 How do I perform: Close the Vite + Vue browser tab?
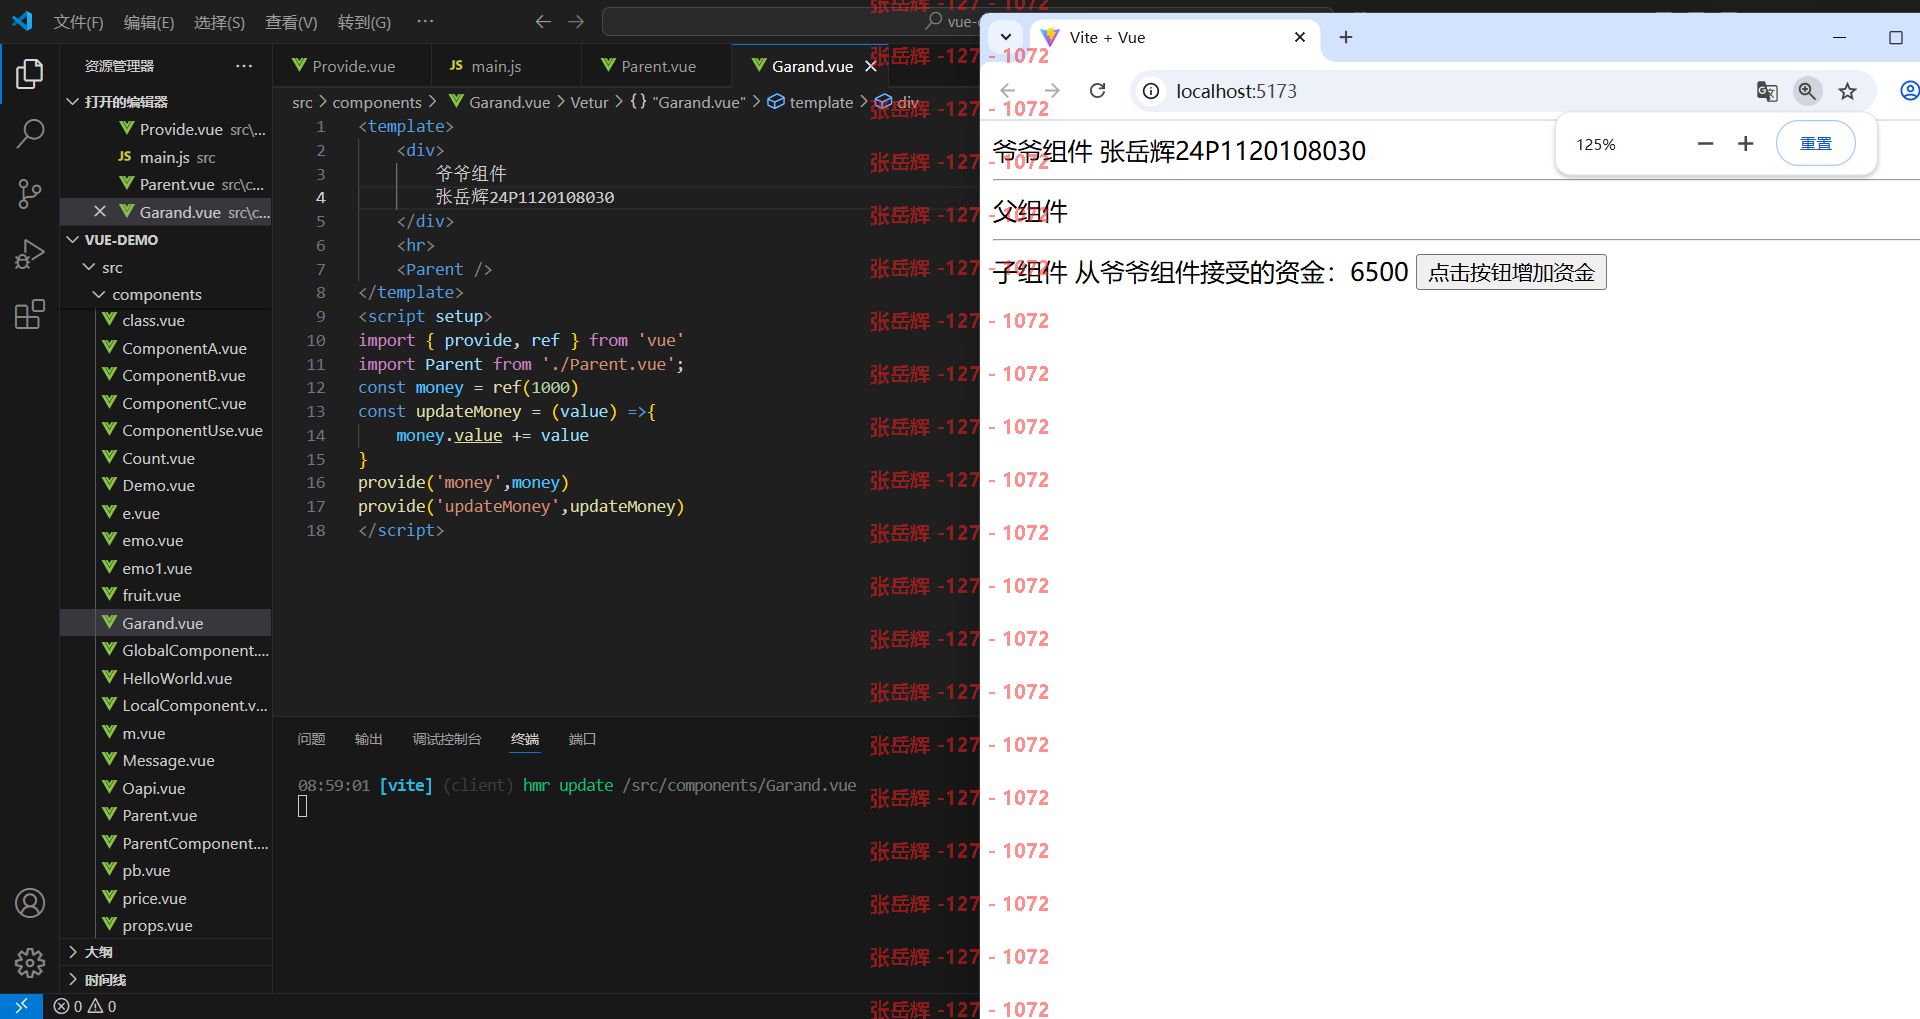tap(1300, 37)
